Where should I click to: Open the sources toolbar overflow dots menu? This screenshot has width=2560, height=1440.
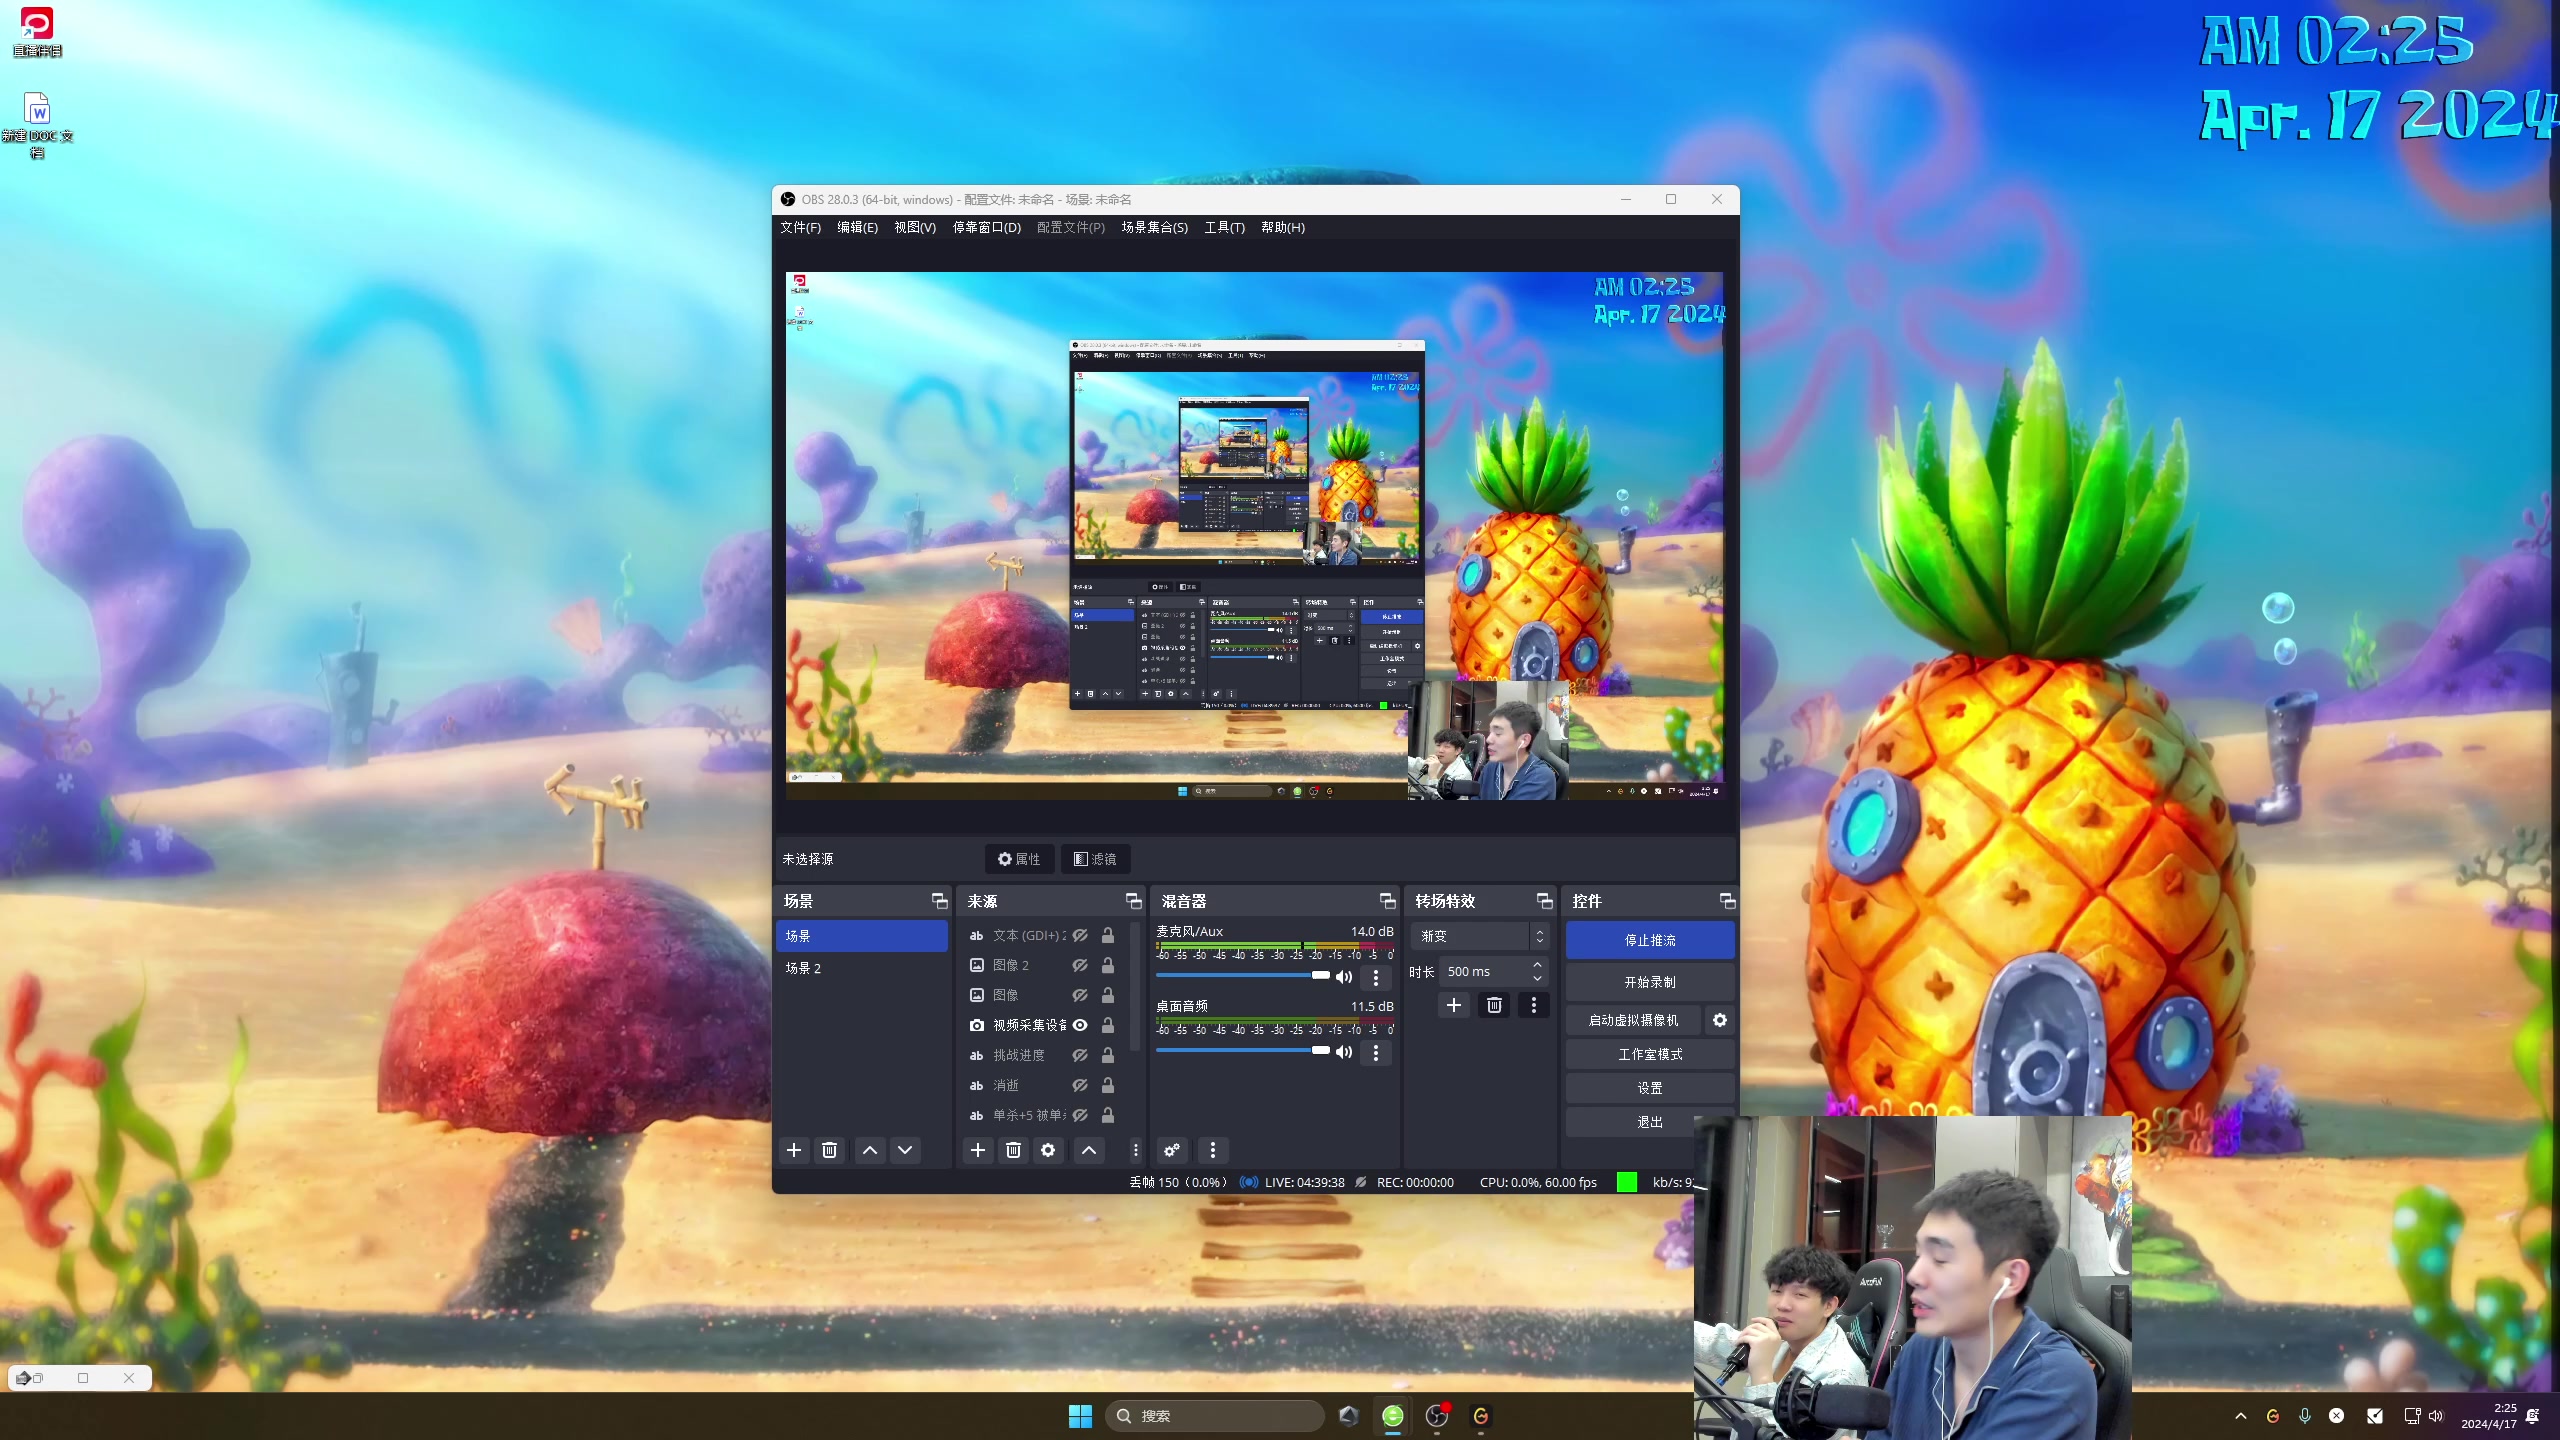(1135, 1150)
